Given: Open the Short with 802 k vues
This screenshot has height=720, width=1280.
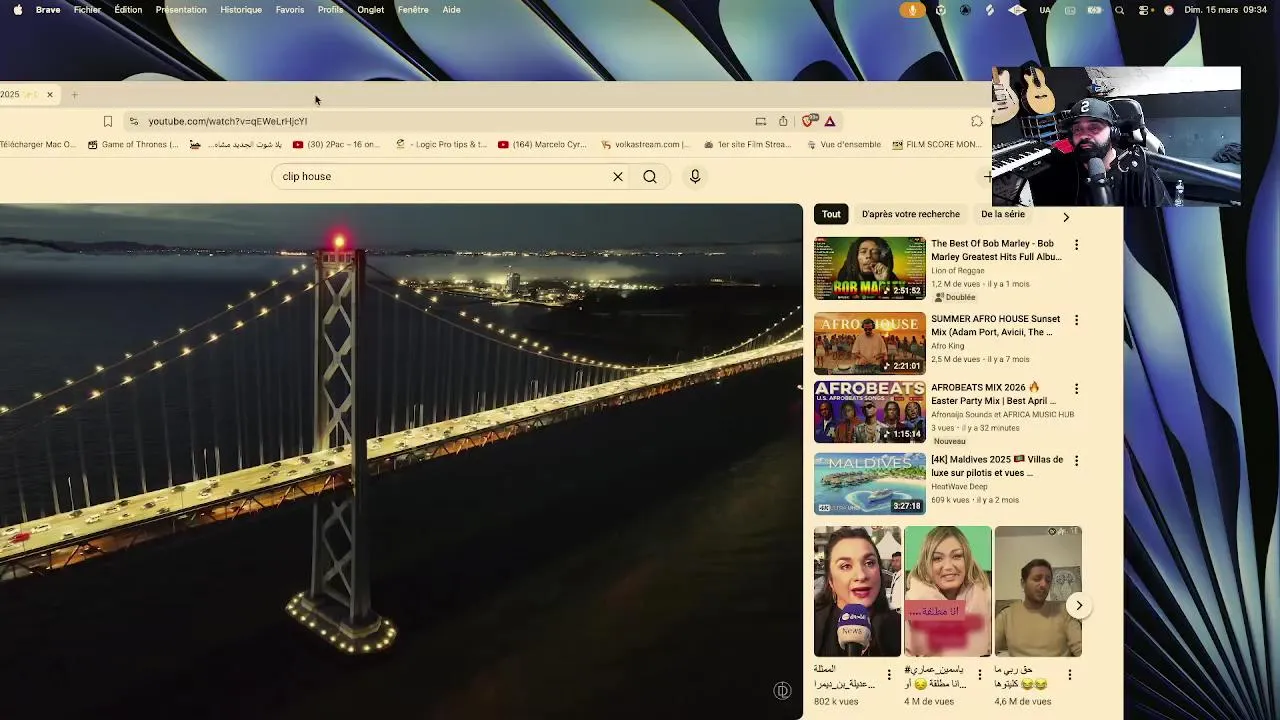Looking at the screenshot, I should coord(857,591).
